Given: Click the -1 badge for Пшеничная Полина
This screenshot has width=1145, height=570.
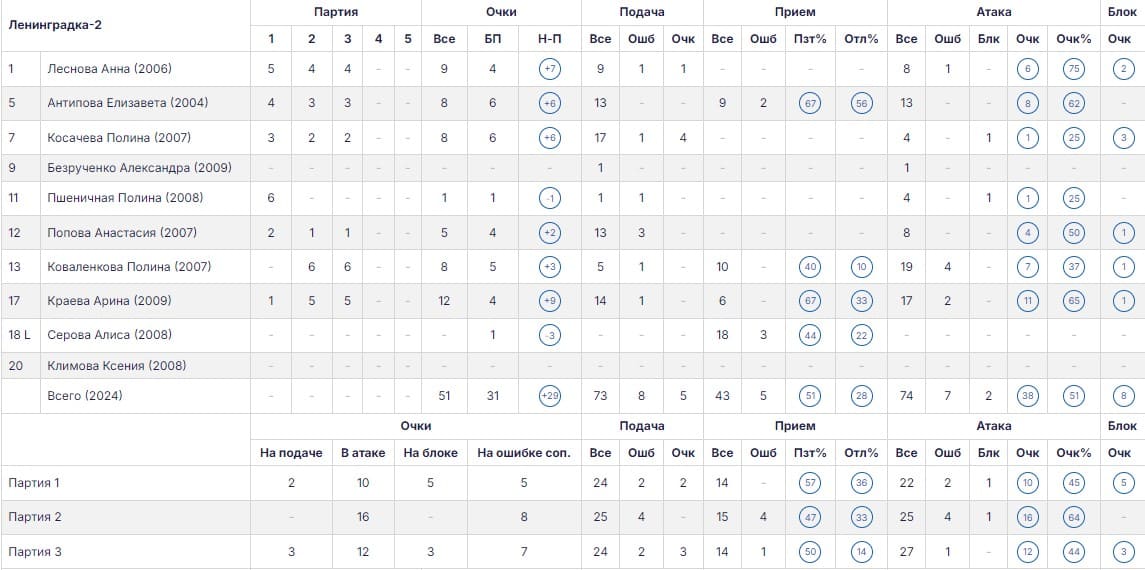Looking at the screenshot, I should pyautogui.click(x=550, y=199).
